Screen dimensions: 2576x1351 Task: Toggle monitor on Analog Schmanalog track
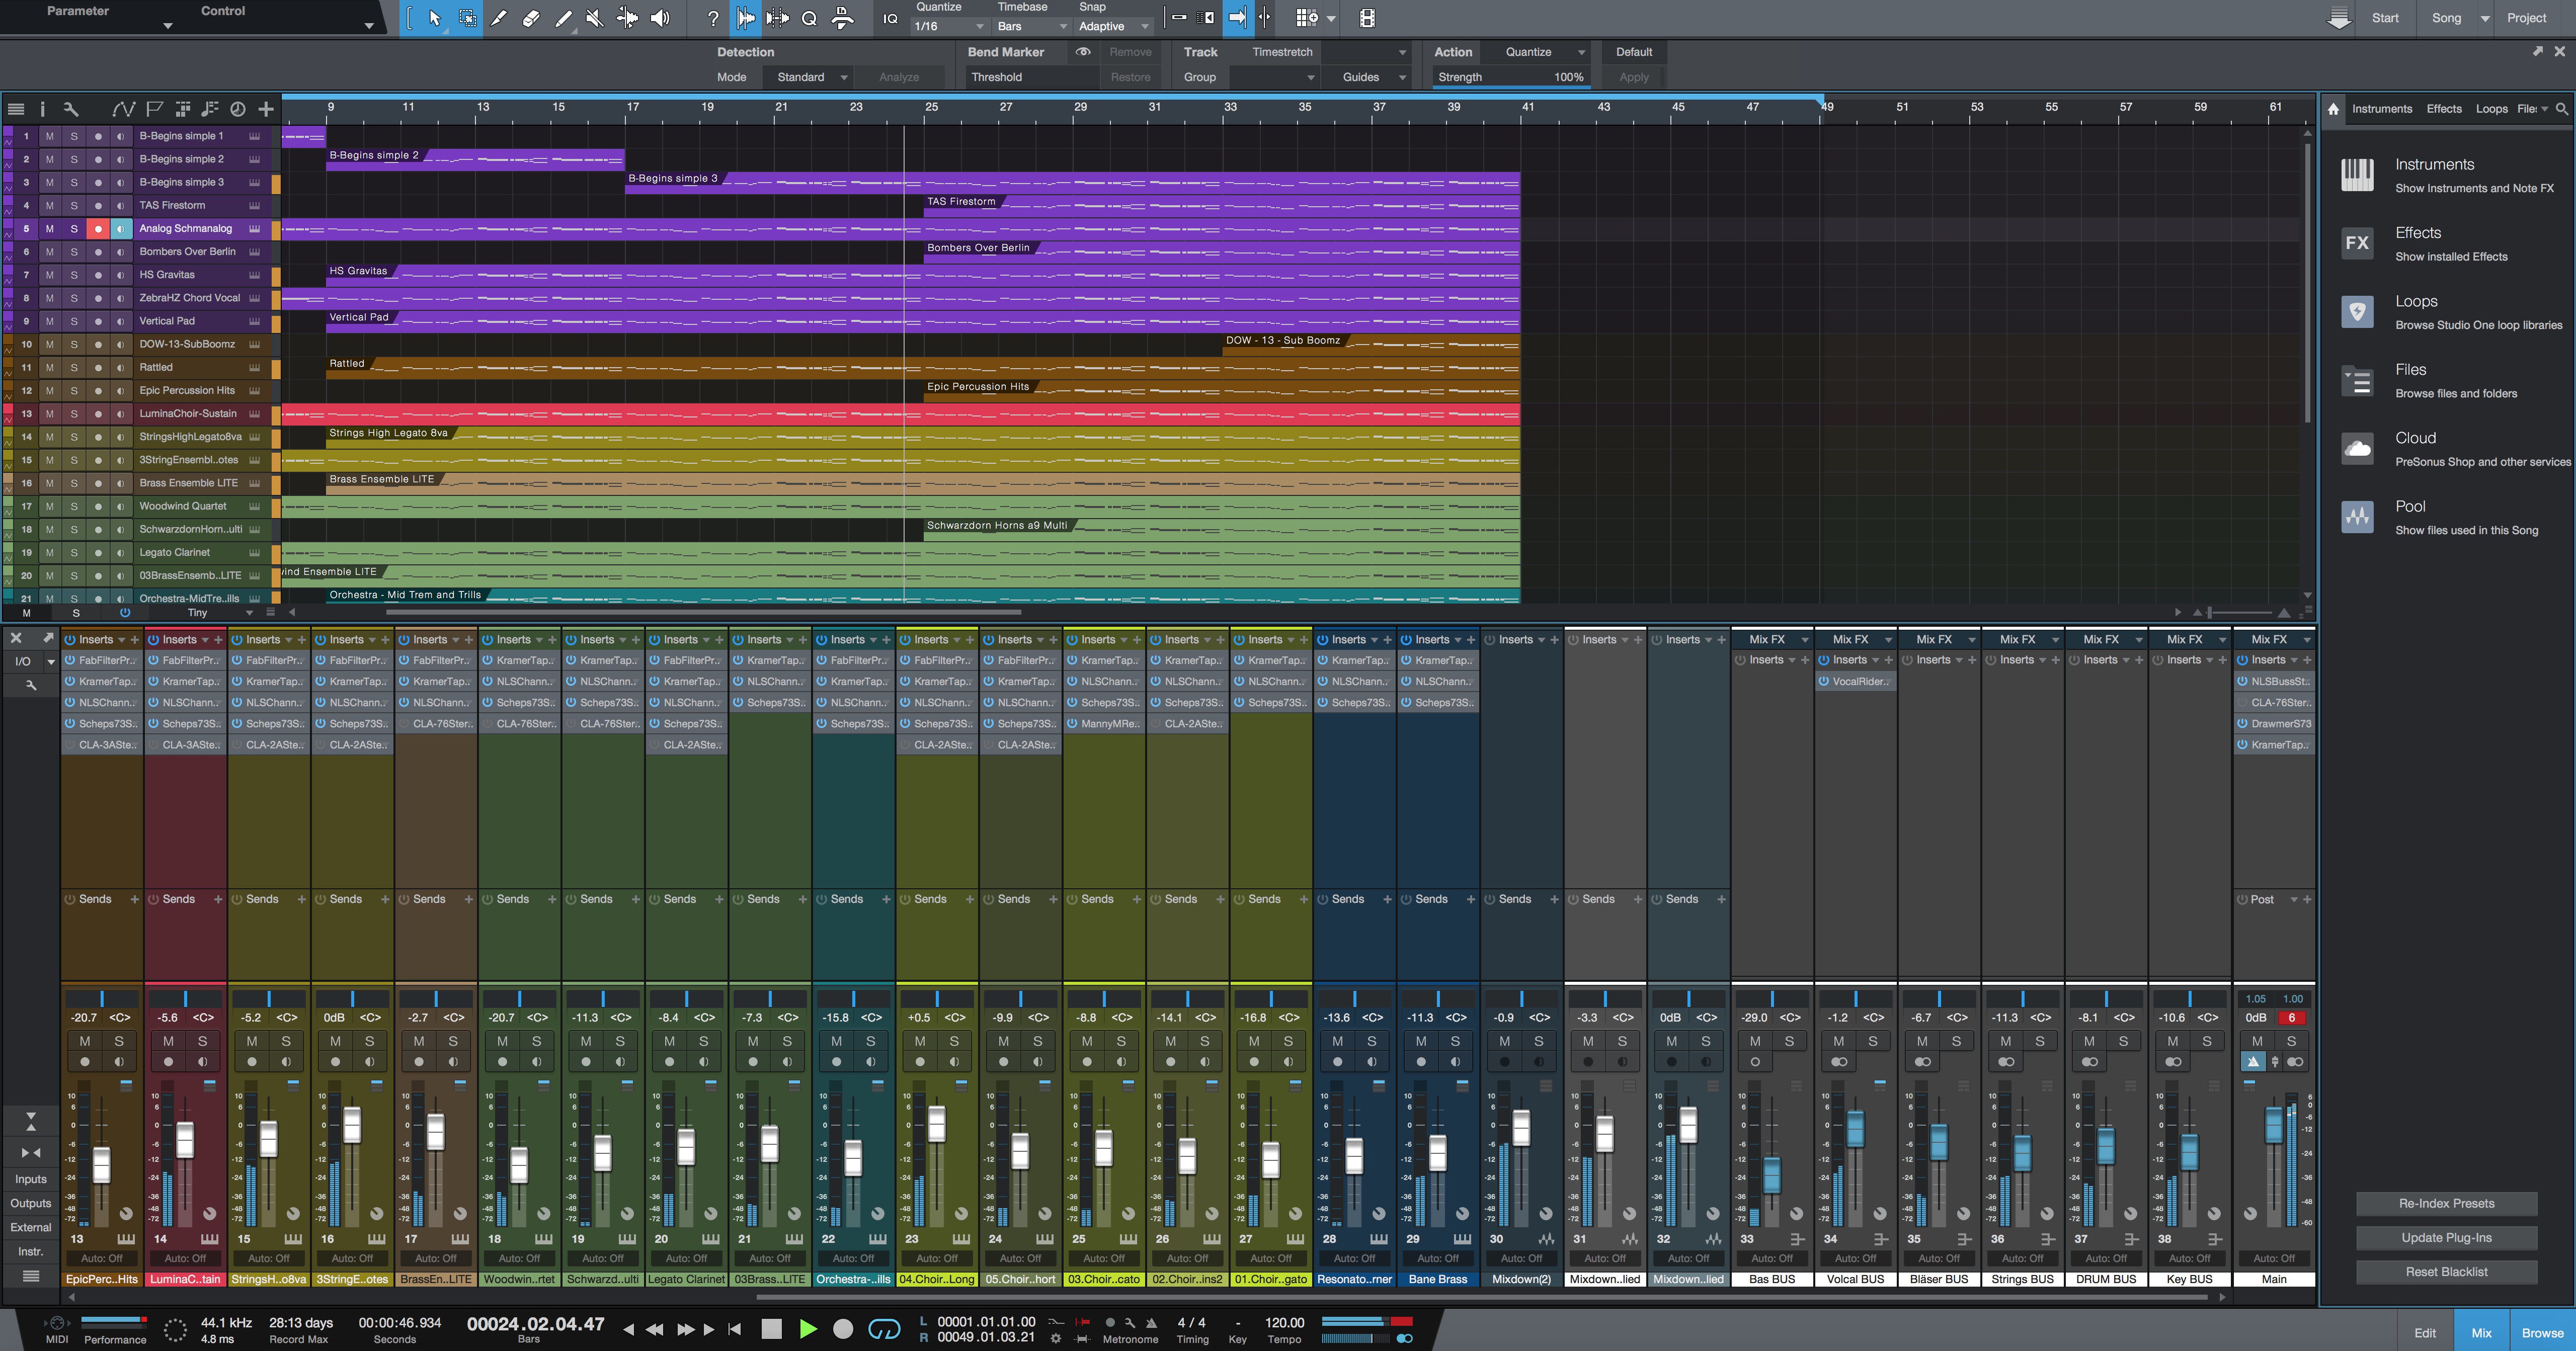click(x=121, y=229)
